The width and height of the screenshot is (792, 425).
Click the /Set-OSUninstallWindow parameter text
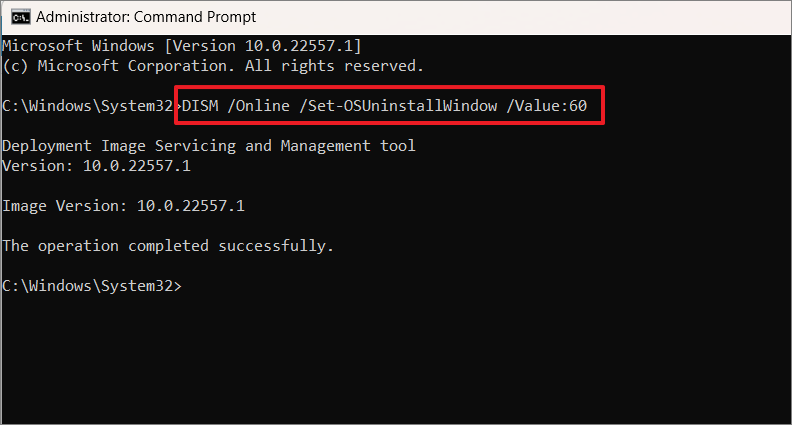399,106
